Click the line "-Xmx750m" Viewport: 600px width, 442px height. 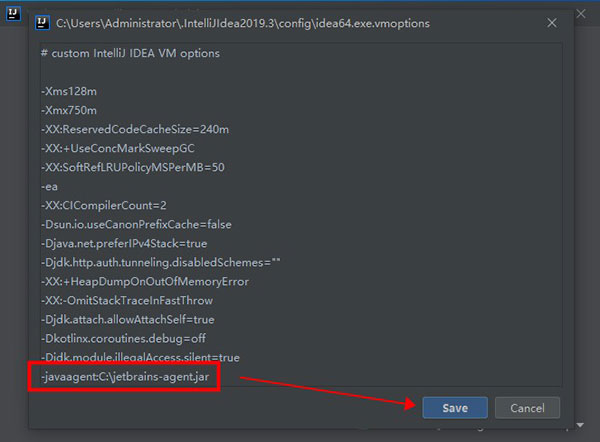pyautogui.click(x=69, y=111)
